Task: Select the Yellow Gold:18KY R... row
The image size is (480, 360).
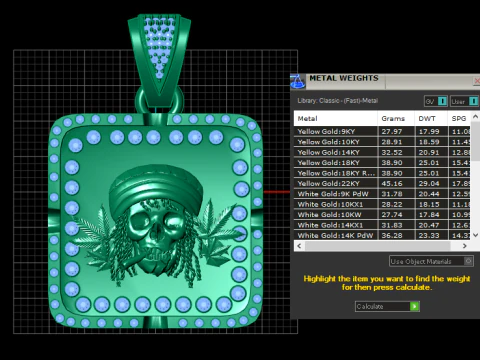Action: point(382,173)
